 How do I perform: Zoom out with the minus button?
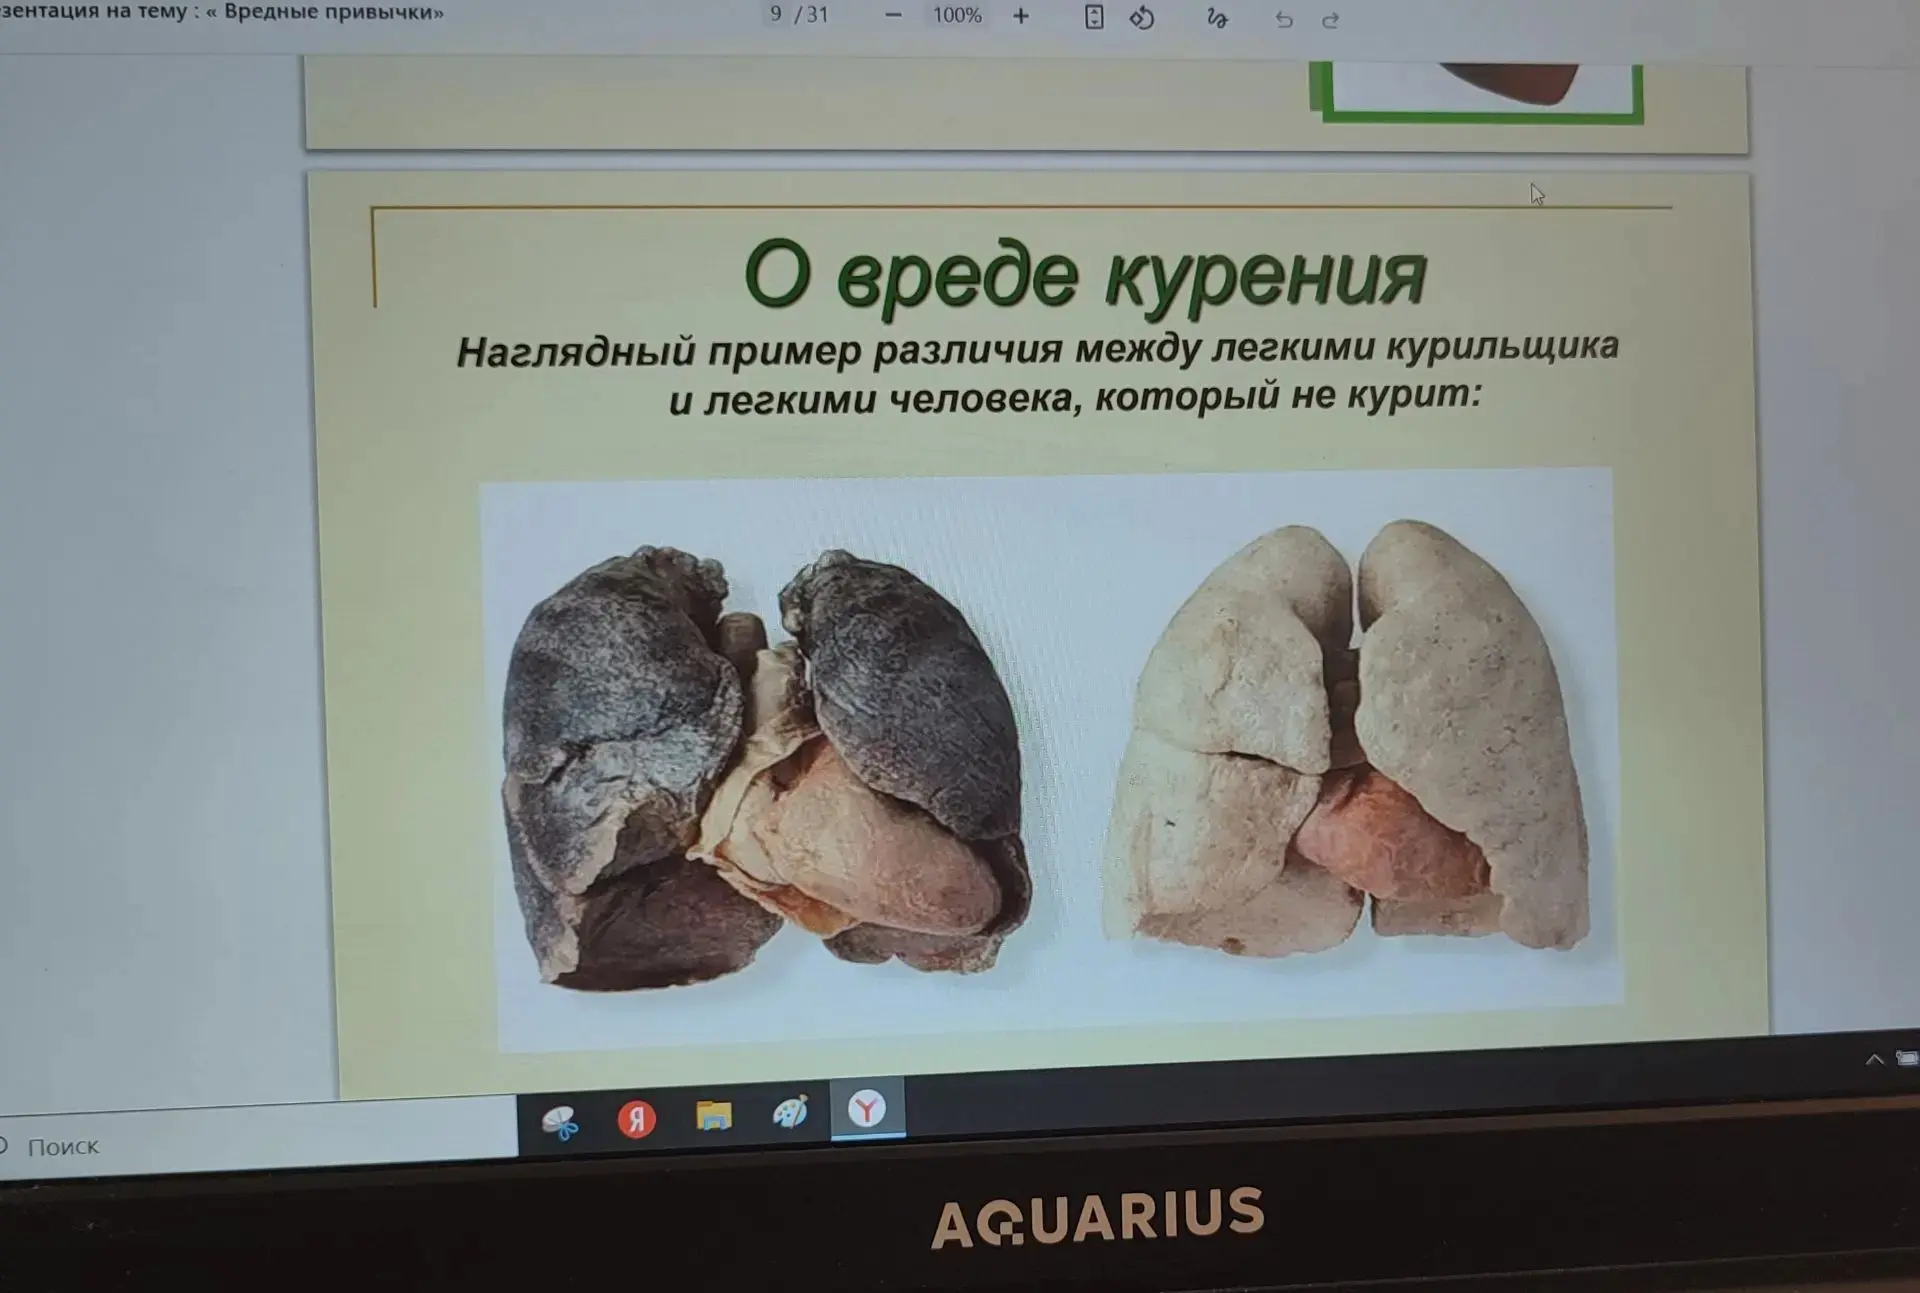893,16
